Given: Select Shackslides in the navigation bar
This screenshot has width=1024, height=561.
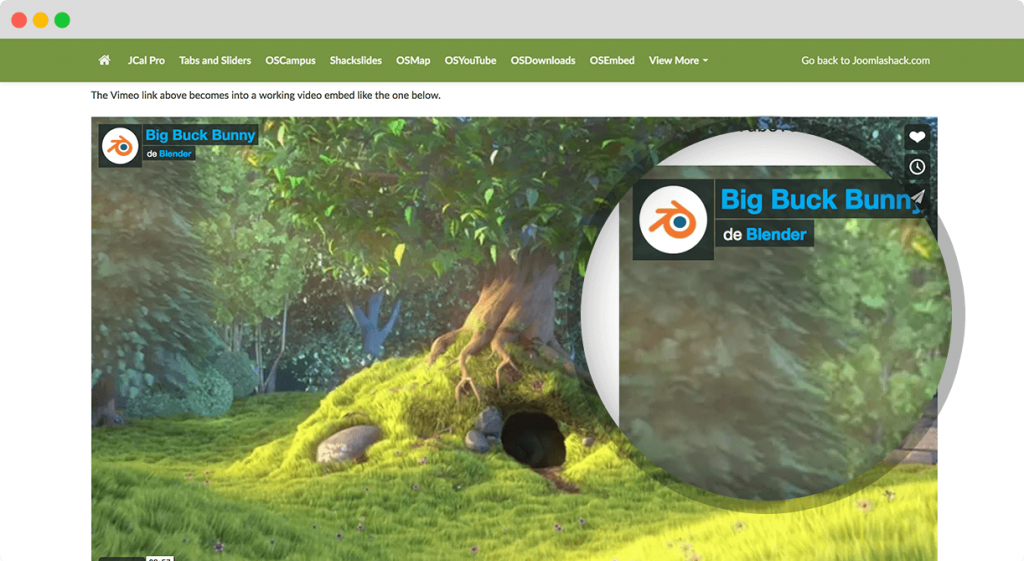Looking at the screenshot, I should tap(355, 60).
